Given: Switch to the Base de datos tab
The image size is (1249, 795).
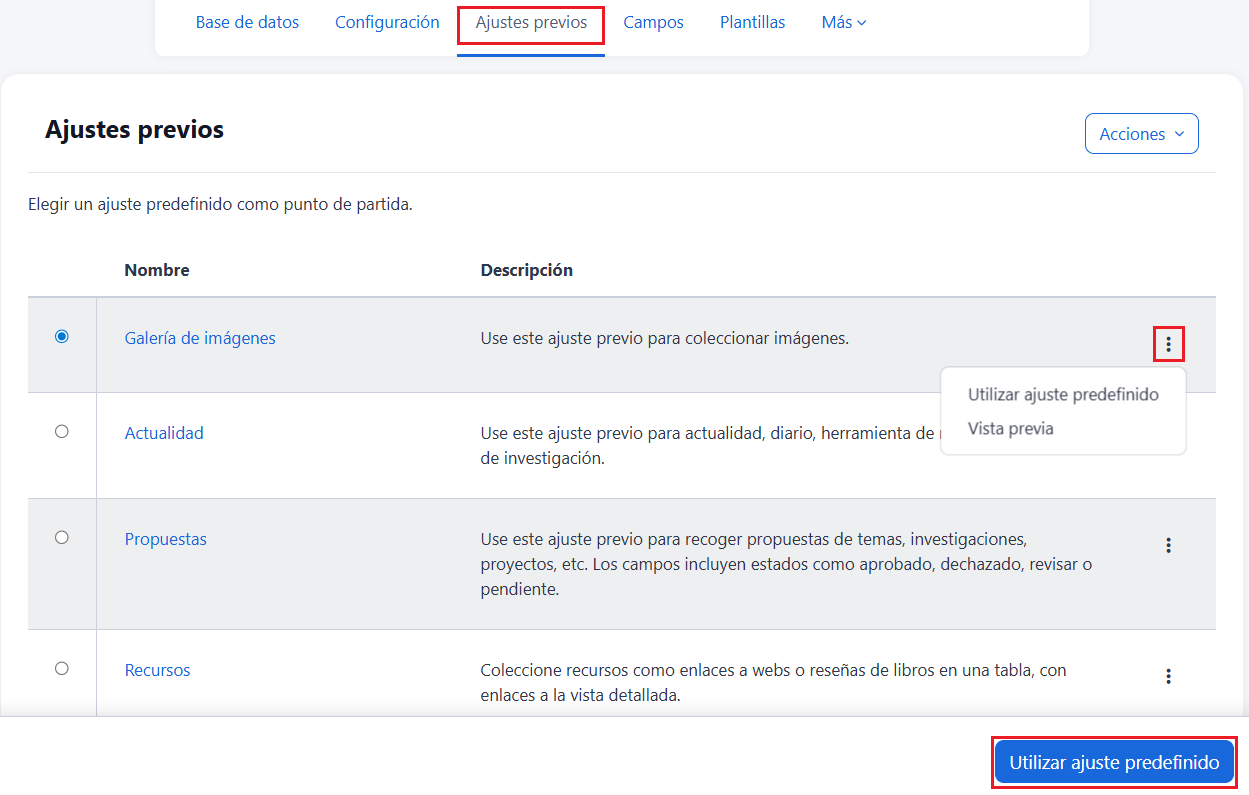Looking at the screenshot, I should coord(247,22).
